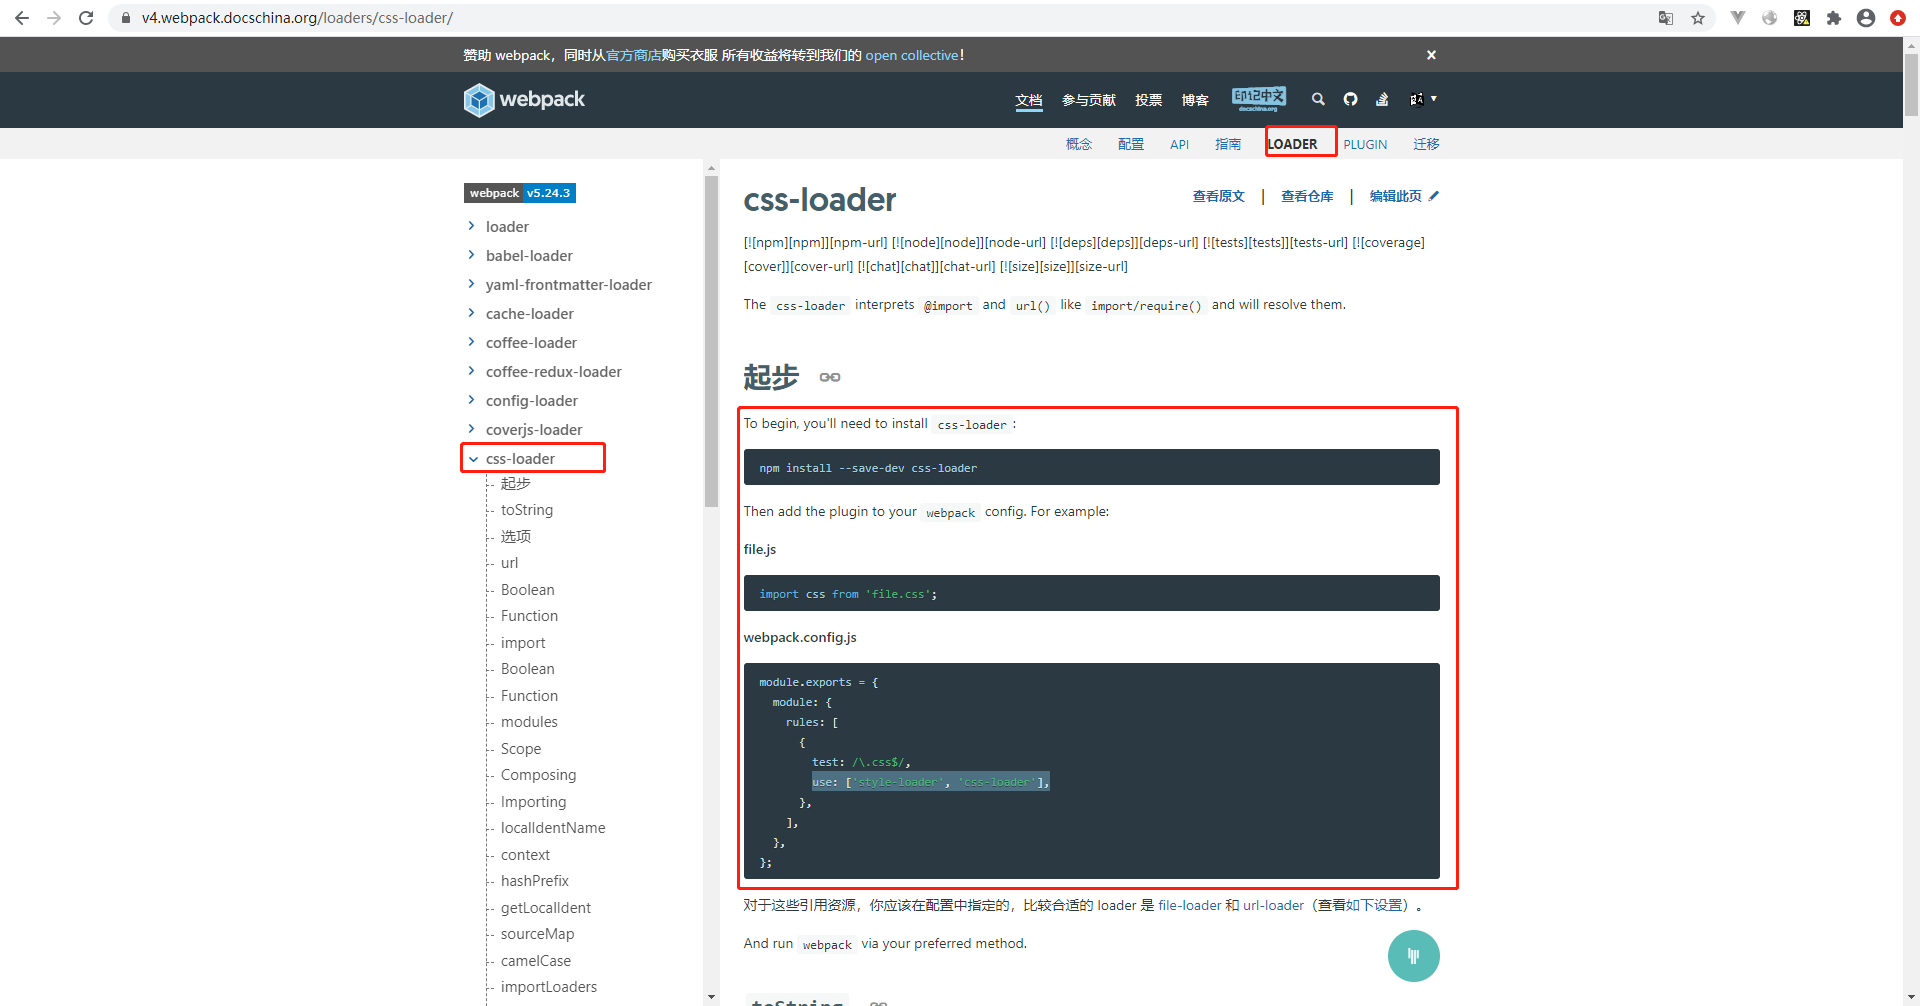
Task: Jump to localIdentName in sidebar
Action: 553,828
